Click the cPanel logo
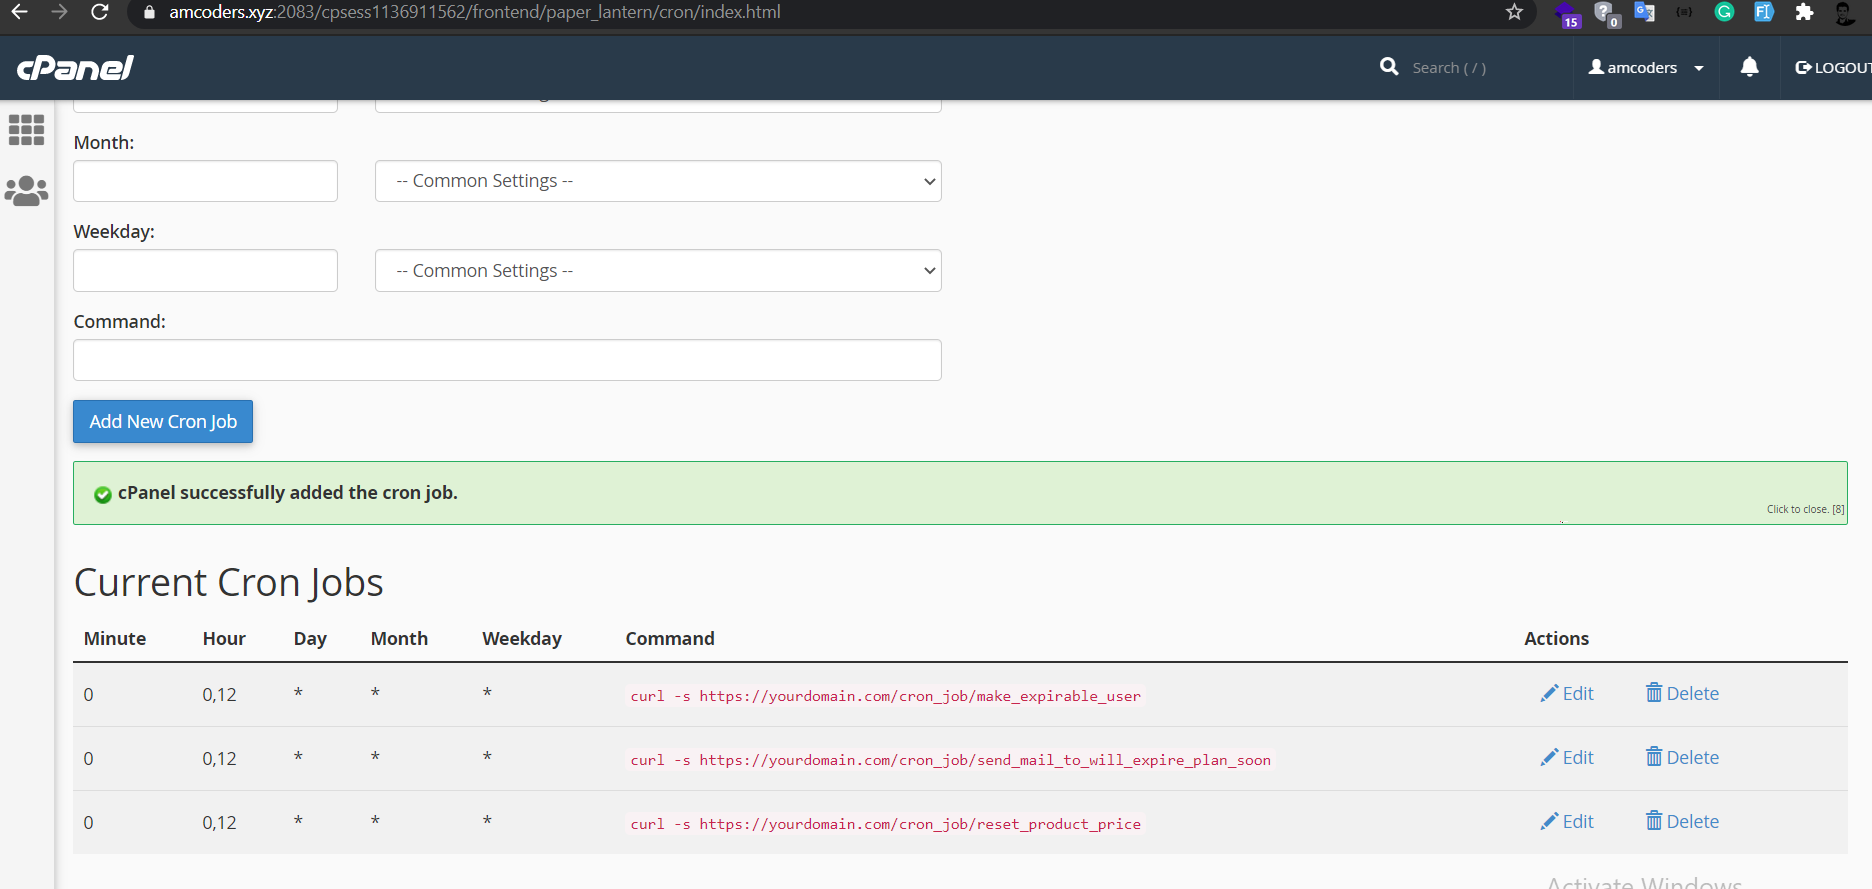The height and width of the screenshot is (889, 1872). 75,67
